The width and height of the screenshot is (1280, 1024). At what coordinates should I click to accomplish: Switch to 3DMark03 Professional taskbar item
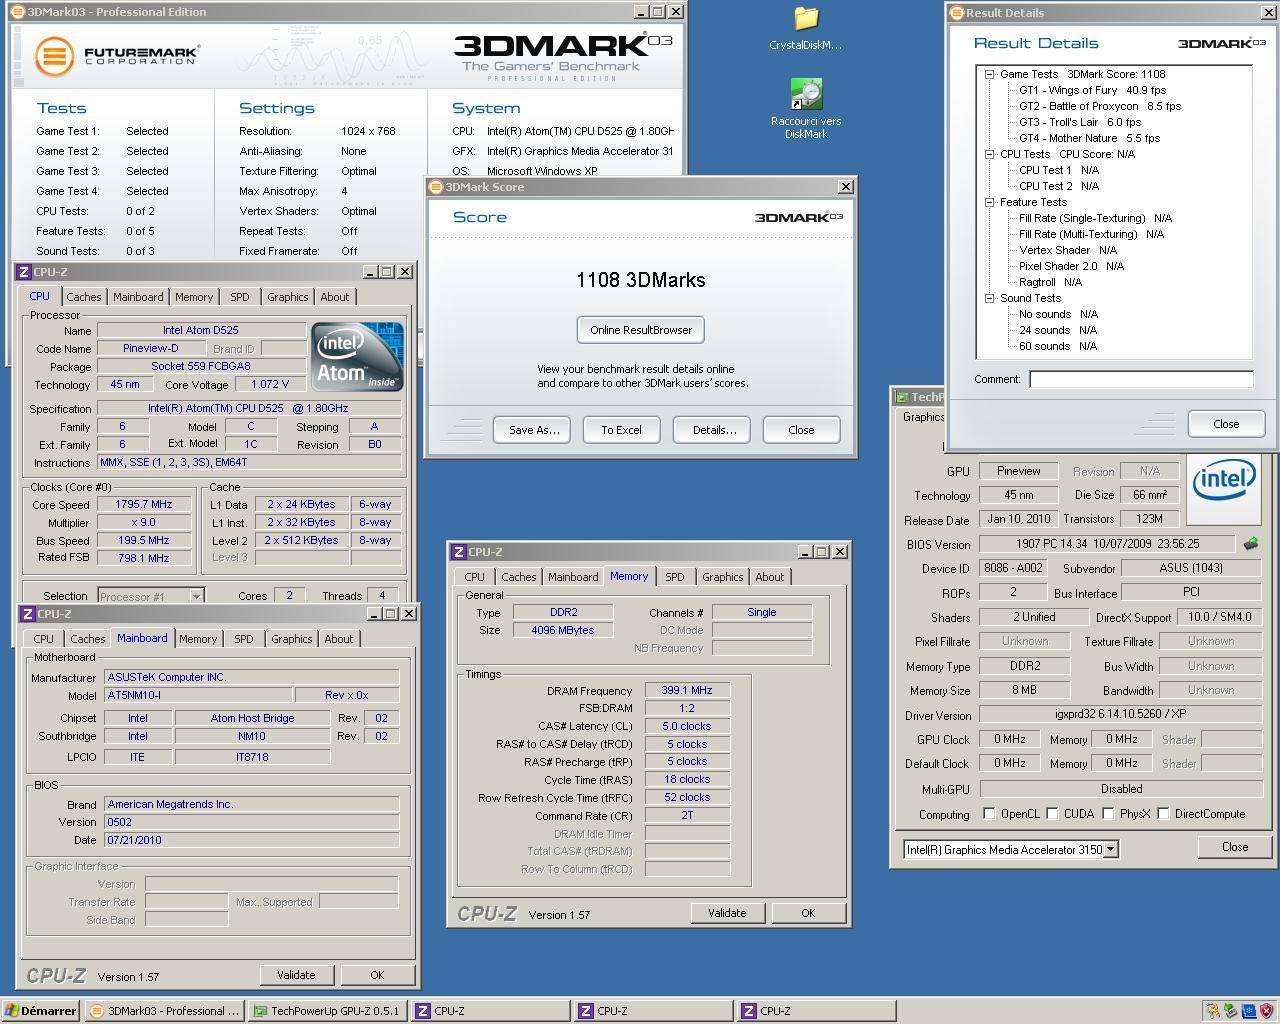click(x=165, y=1011)
